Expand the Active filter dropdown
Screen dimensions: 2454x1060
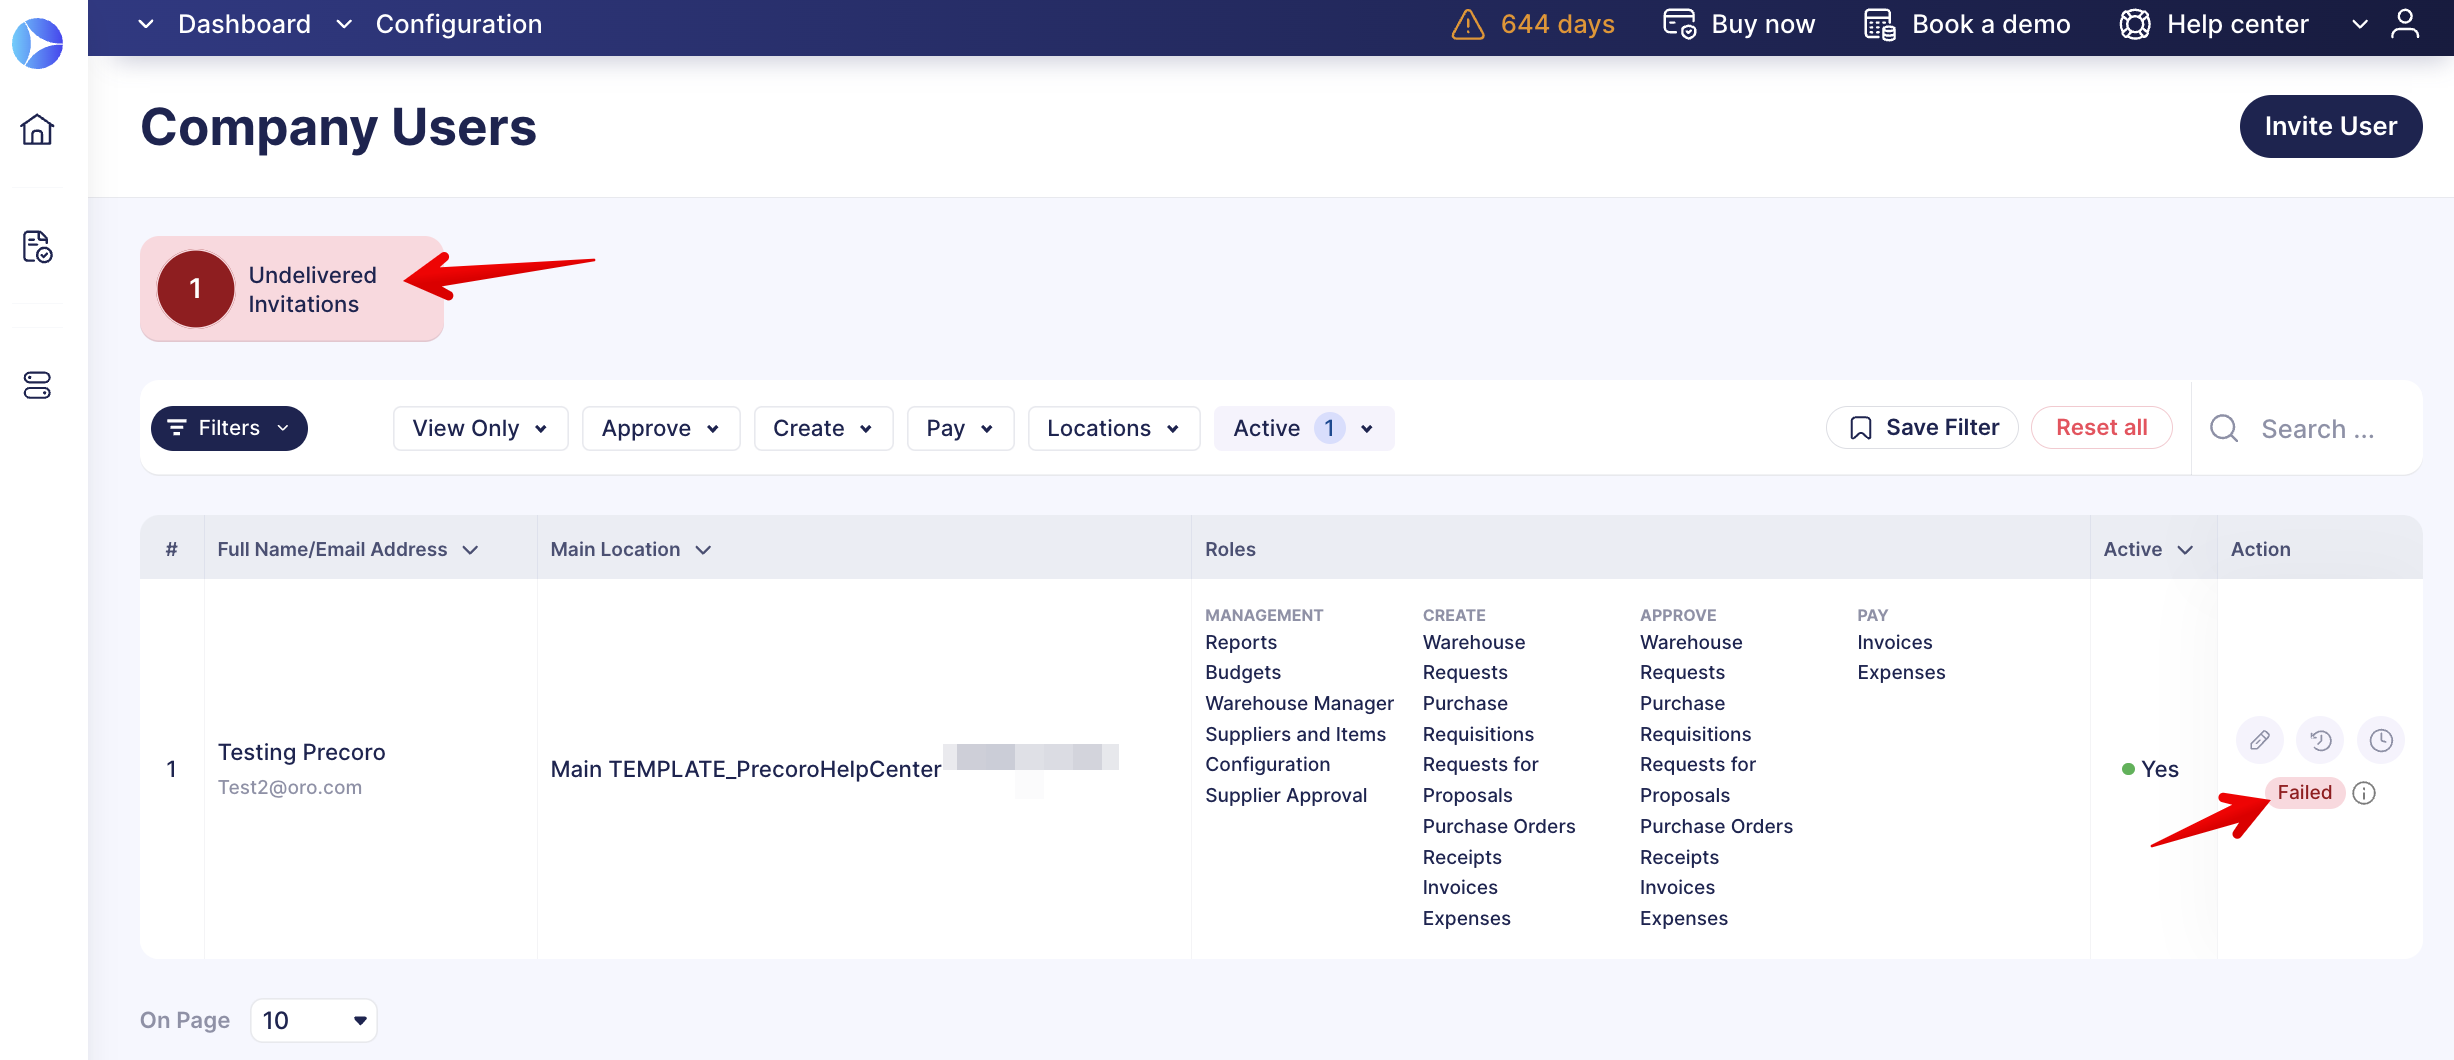click(x=1303, y=428)
